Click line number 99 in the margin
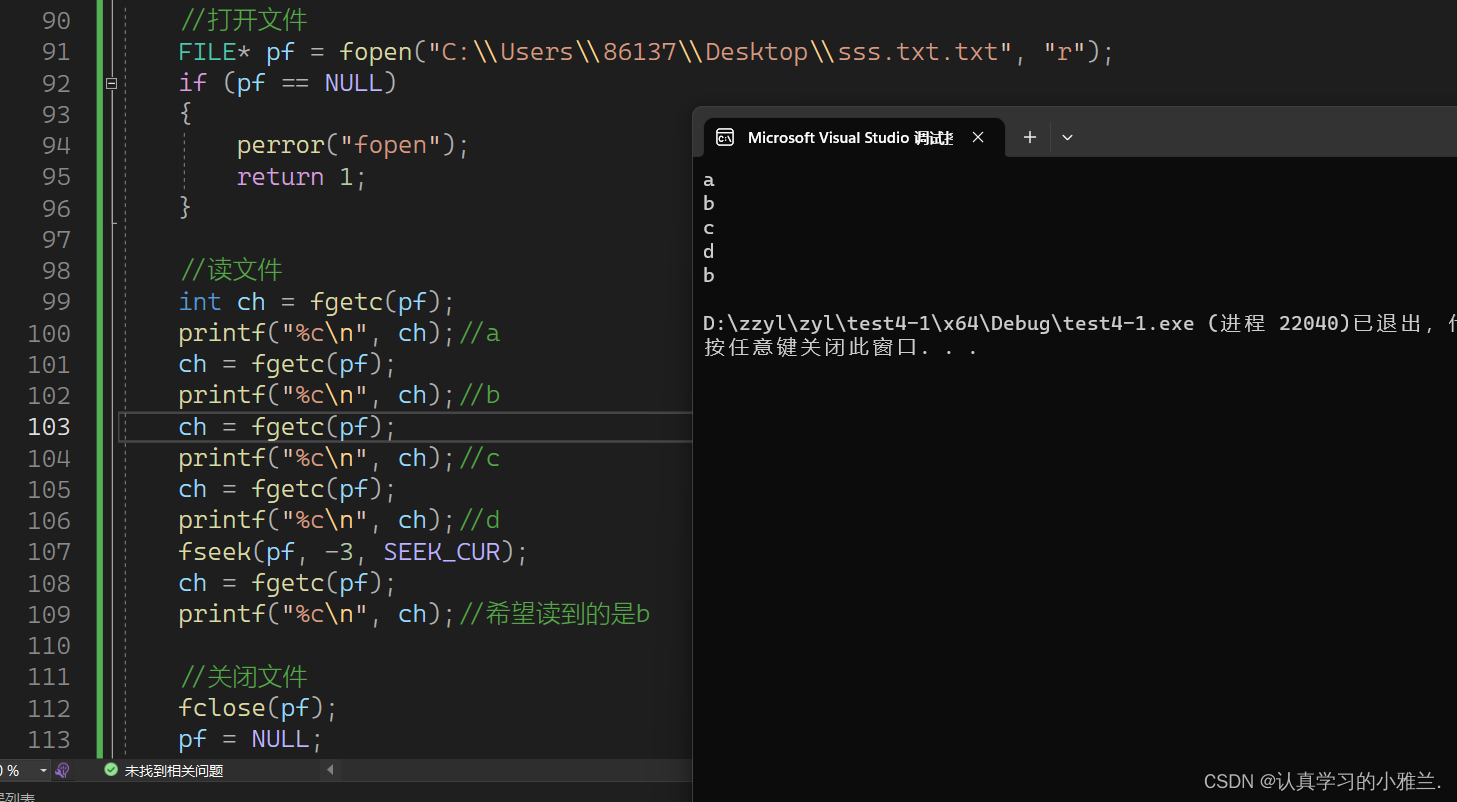The image size is (1457, 802). click(x=56, y=302)
